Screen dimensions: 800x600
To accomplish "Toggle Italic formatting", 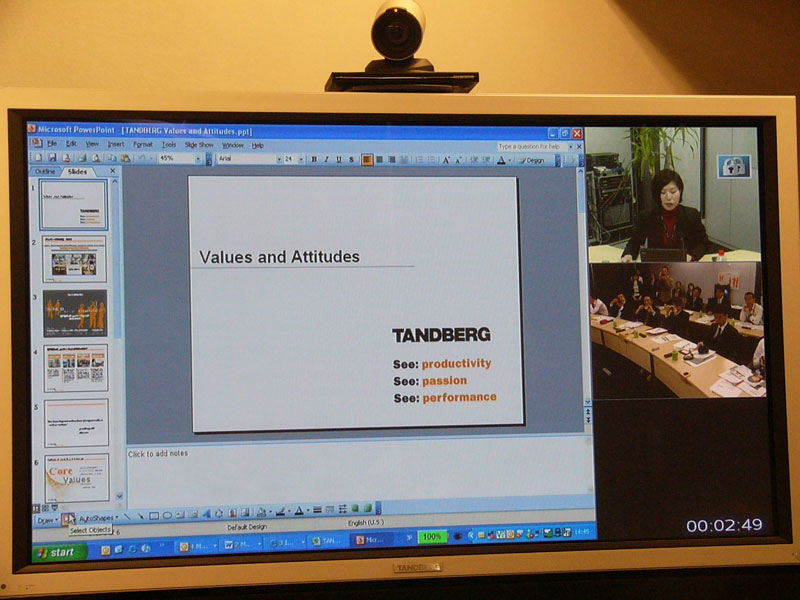I will tap(327, 160).
